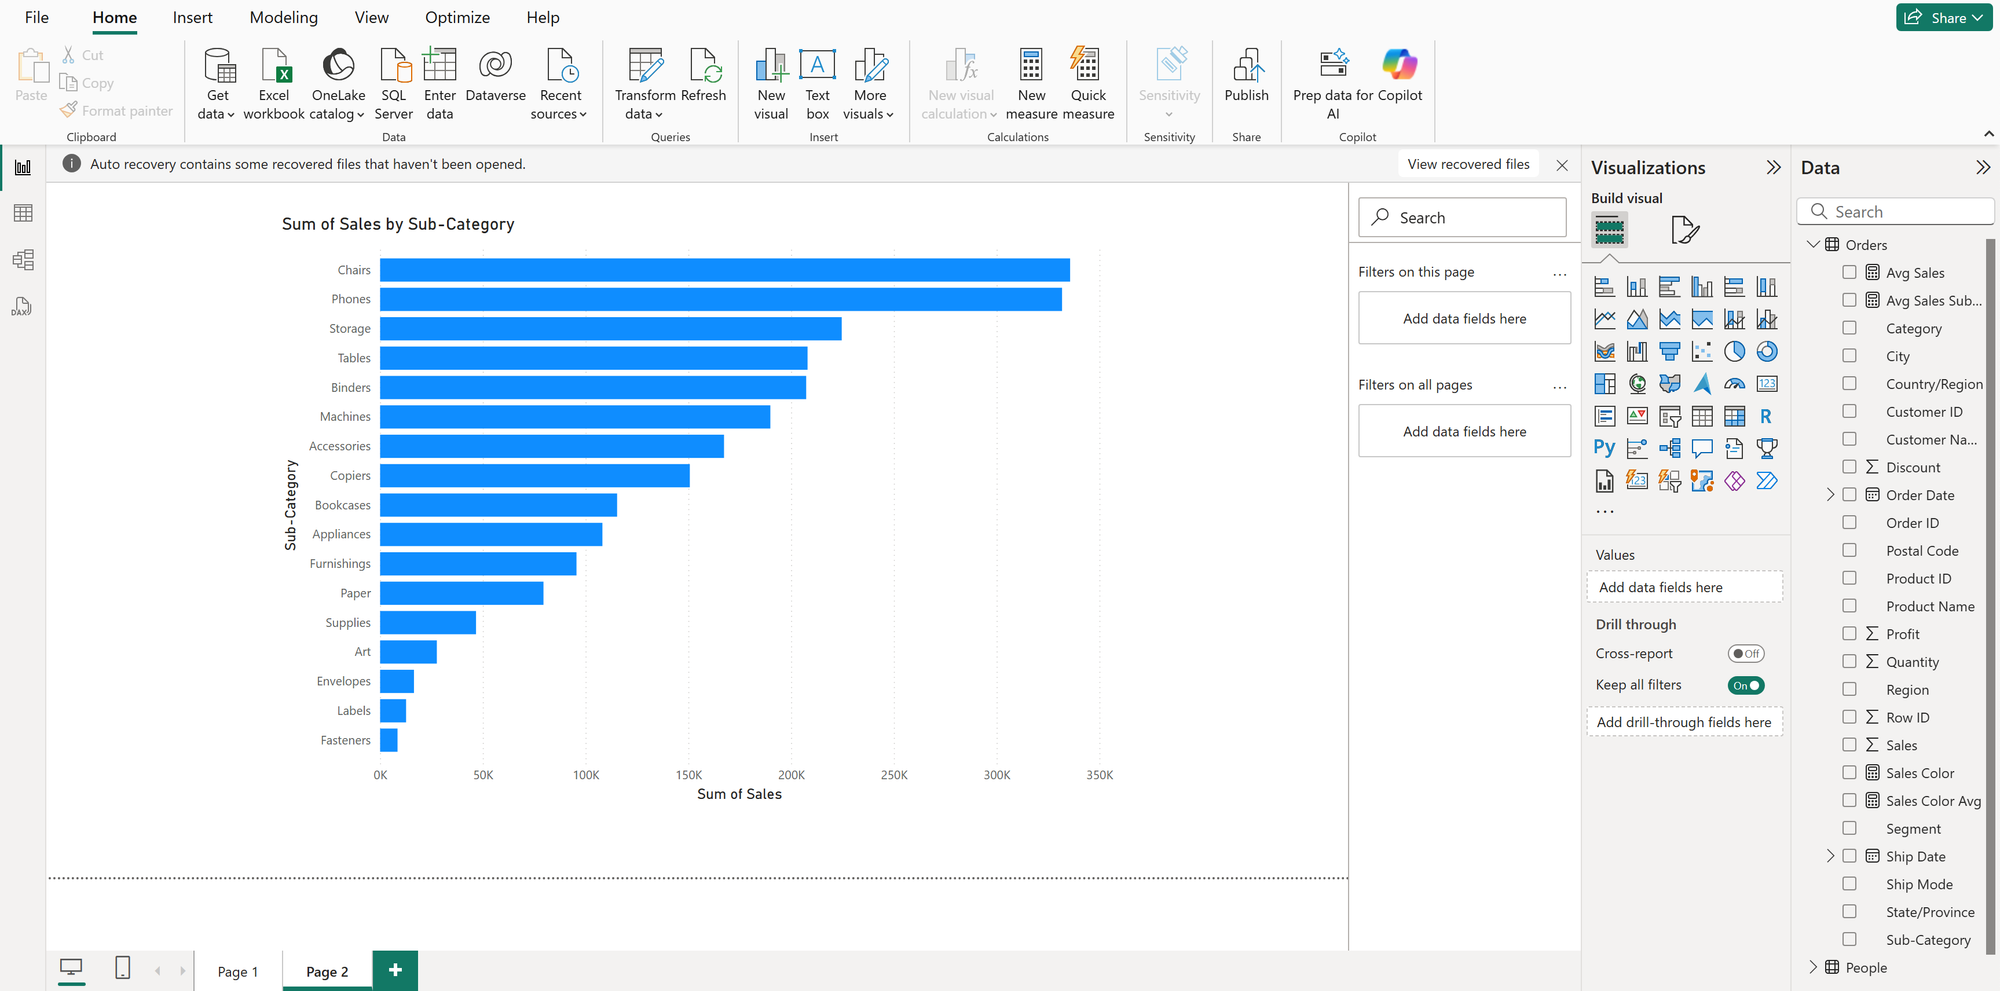Choose the gauge visual icon
Screen dimensions: 2000x991
click(x=1734, y=384)
